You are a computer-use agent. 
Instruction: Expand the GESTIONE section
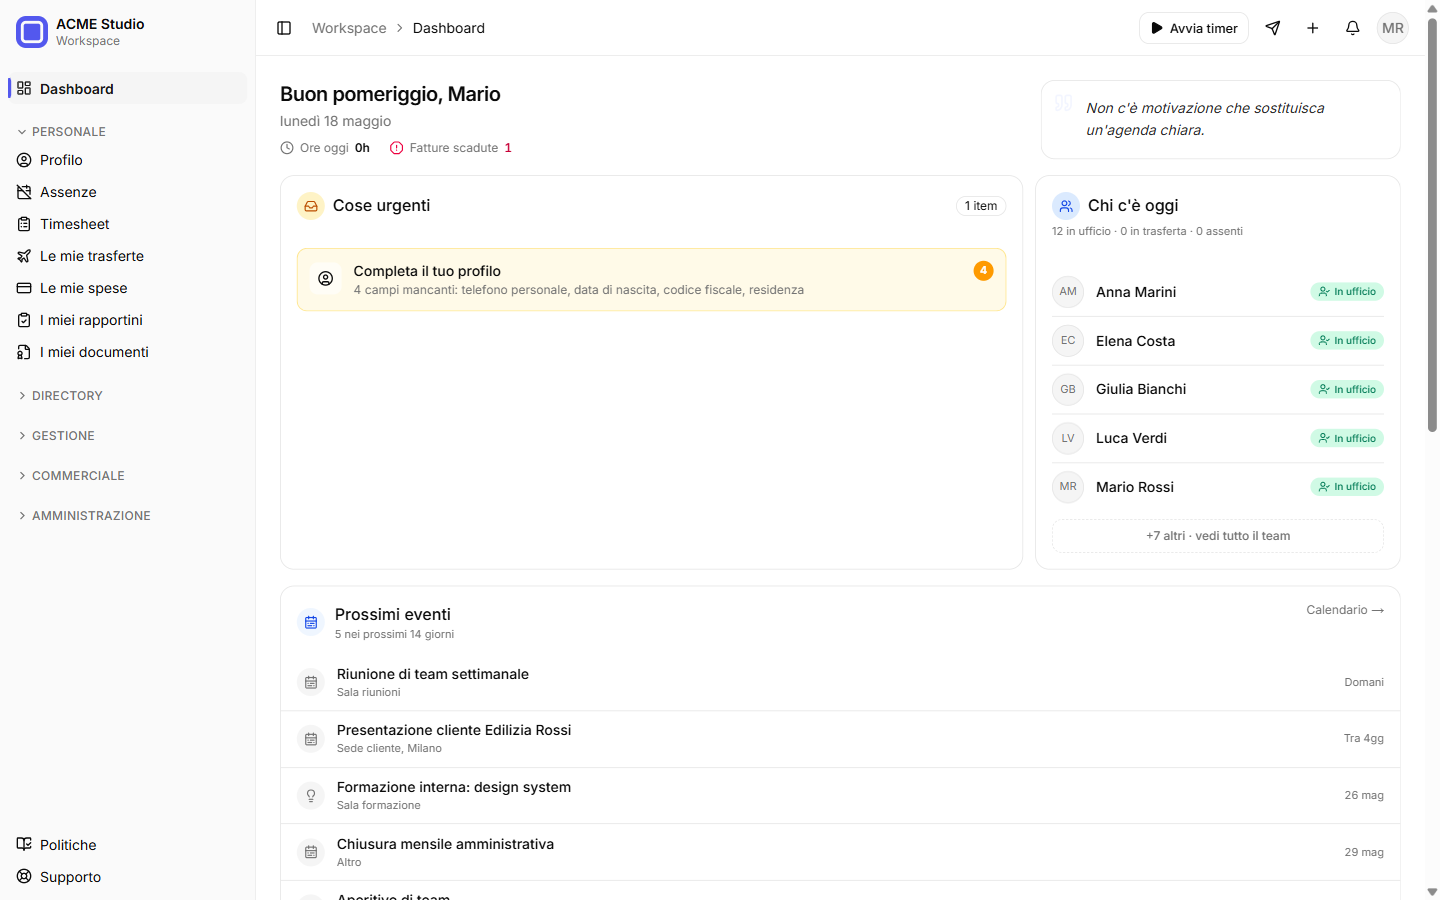(56, 436)
